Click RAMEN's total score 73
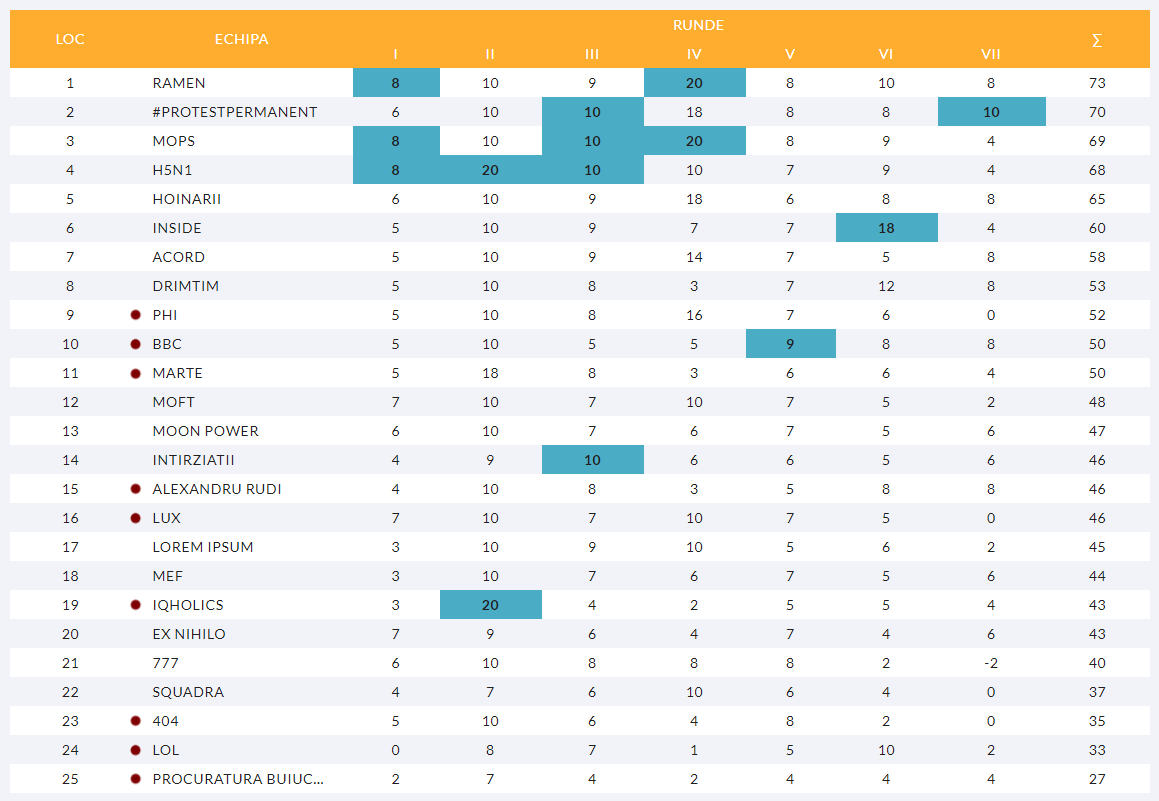 coord(1097,83)
